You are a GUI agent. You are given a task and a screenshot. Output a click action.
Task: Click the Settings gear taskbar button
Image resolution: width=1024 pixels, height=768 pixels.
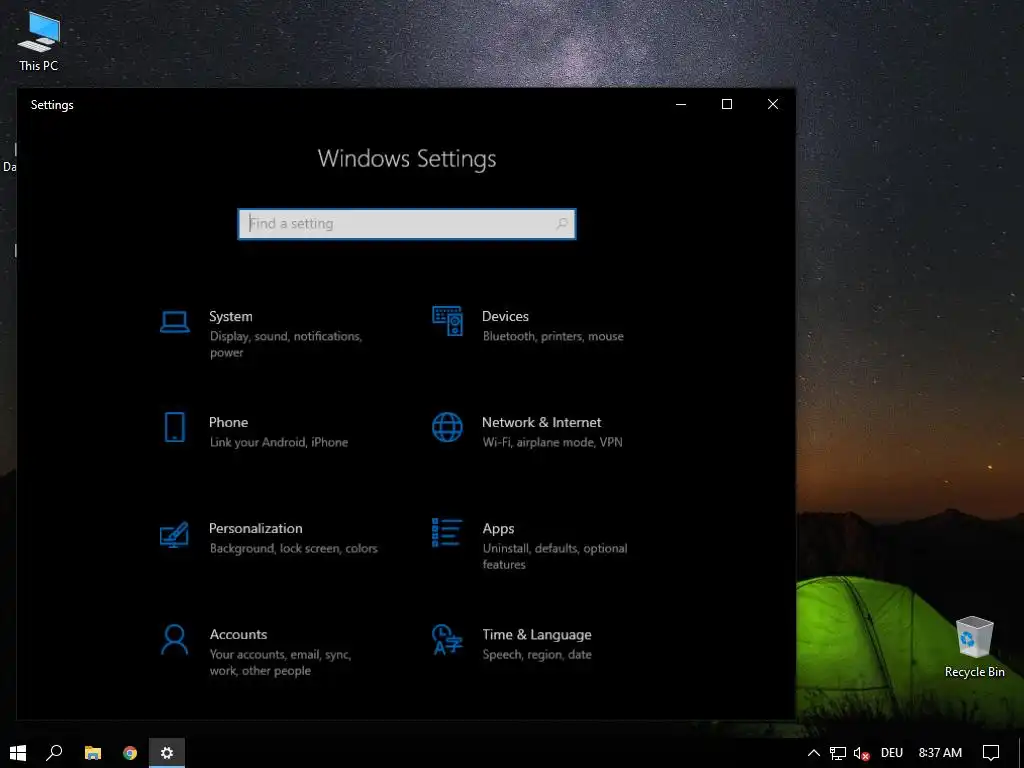(x=167, y=753)
